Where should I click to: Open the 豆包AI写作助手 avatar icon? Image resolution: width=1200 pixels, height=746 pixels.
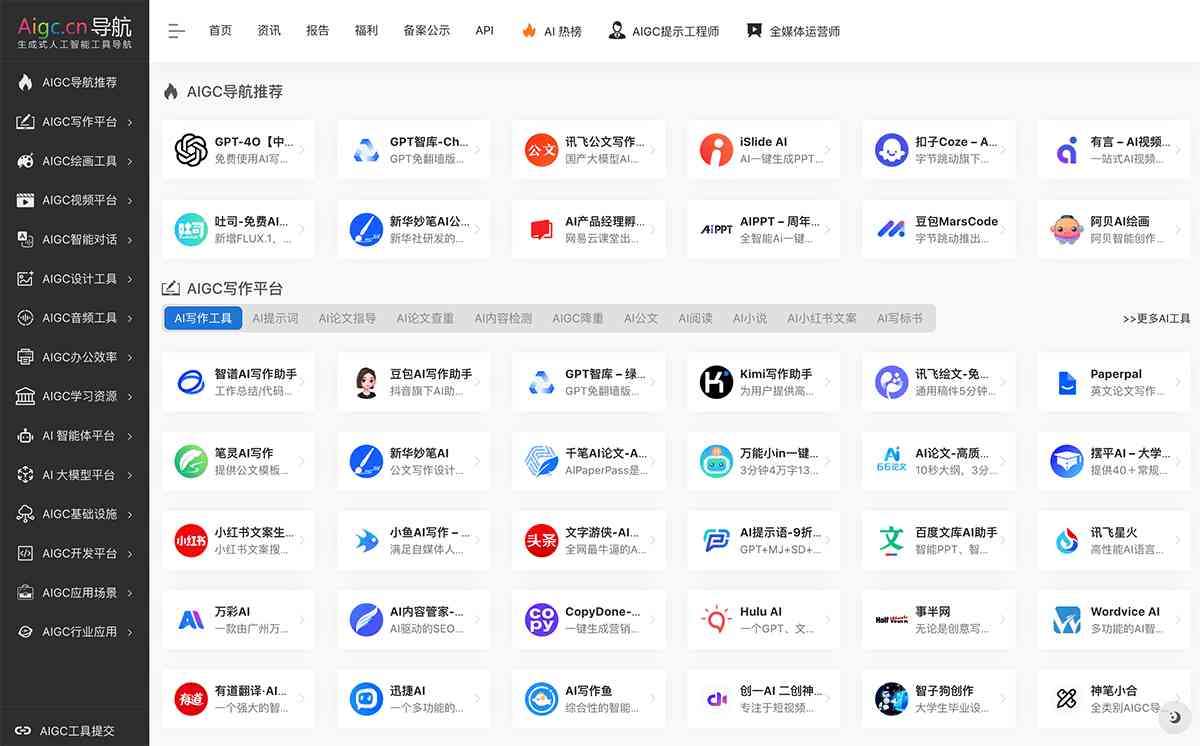coord(366,382)
